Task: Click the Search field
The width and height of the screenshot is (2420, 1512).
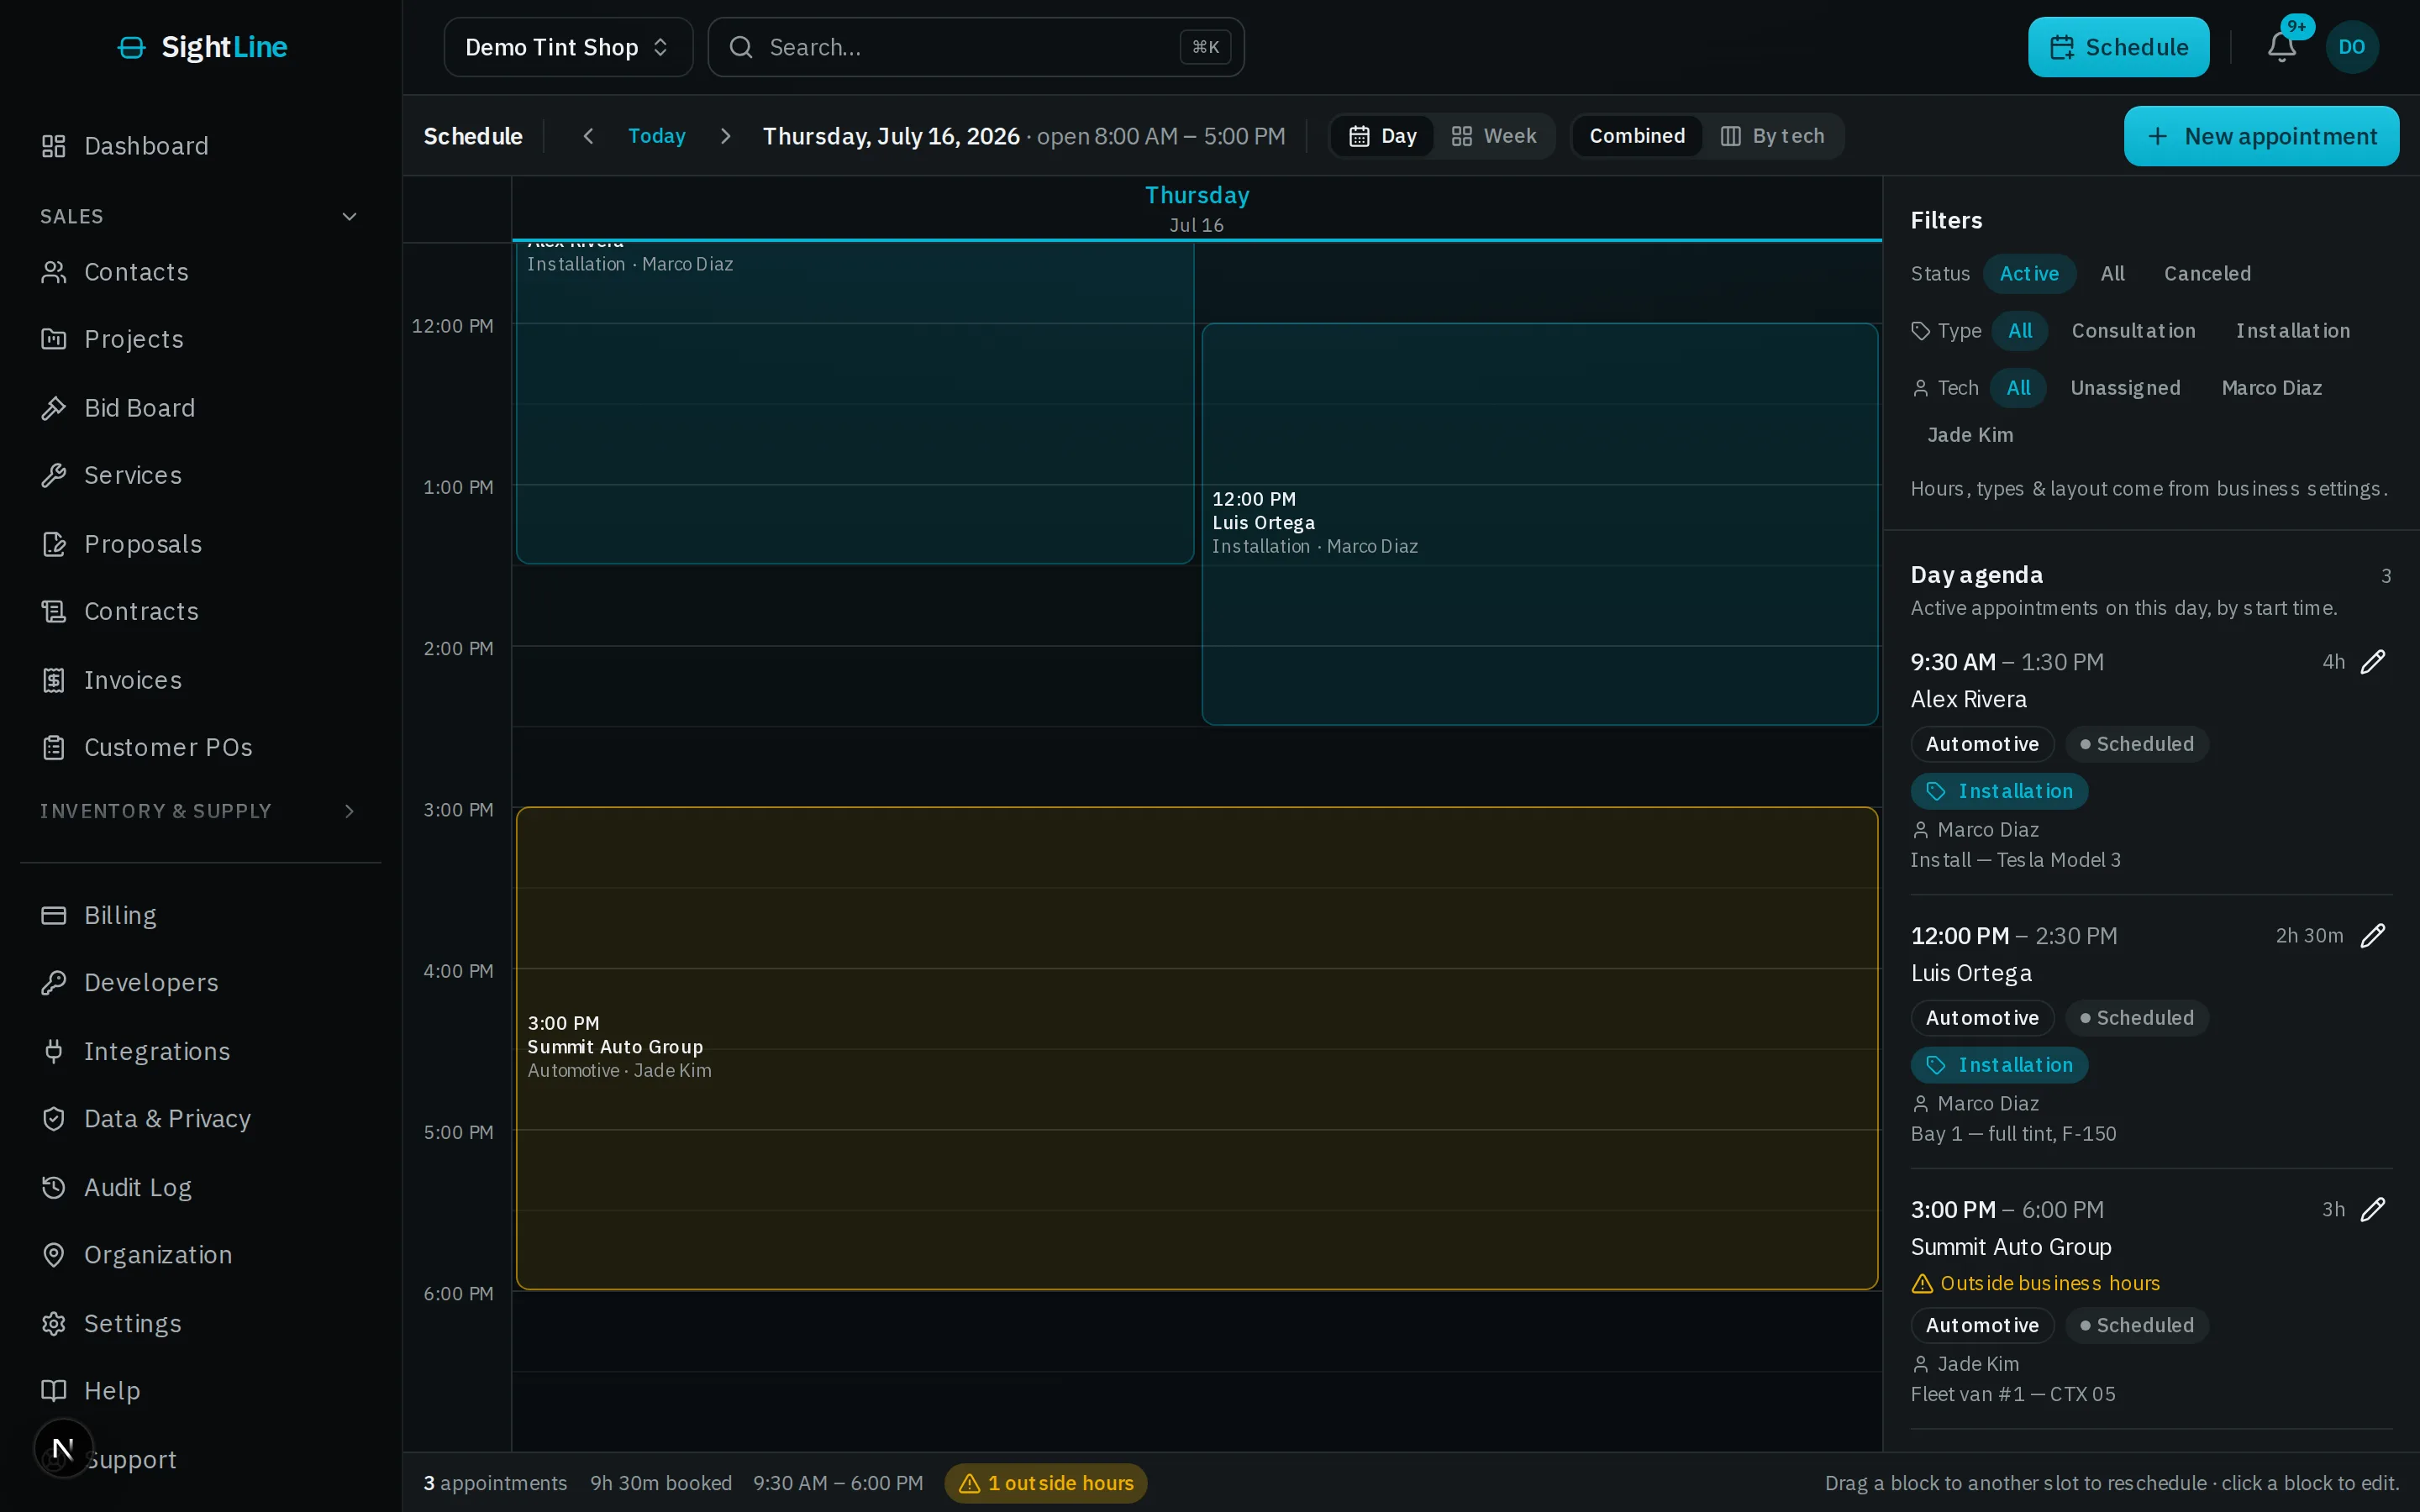Action: point(976,47)
